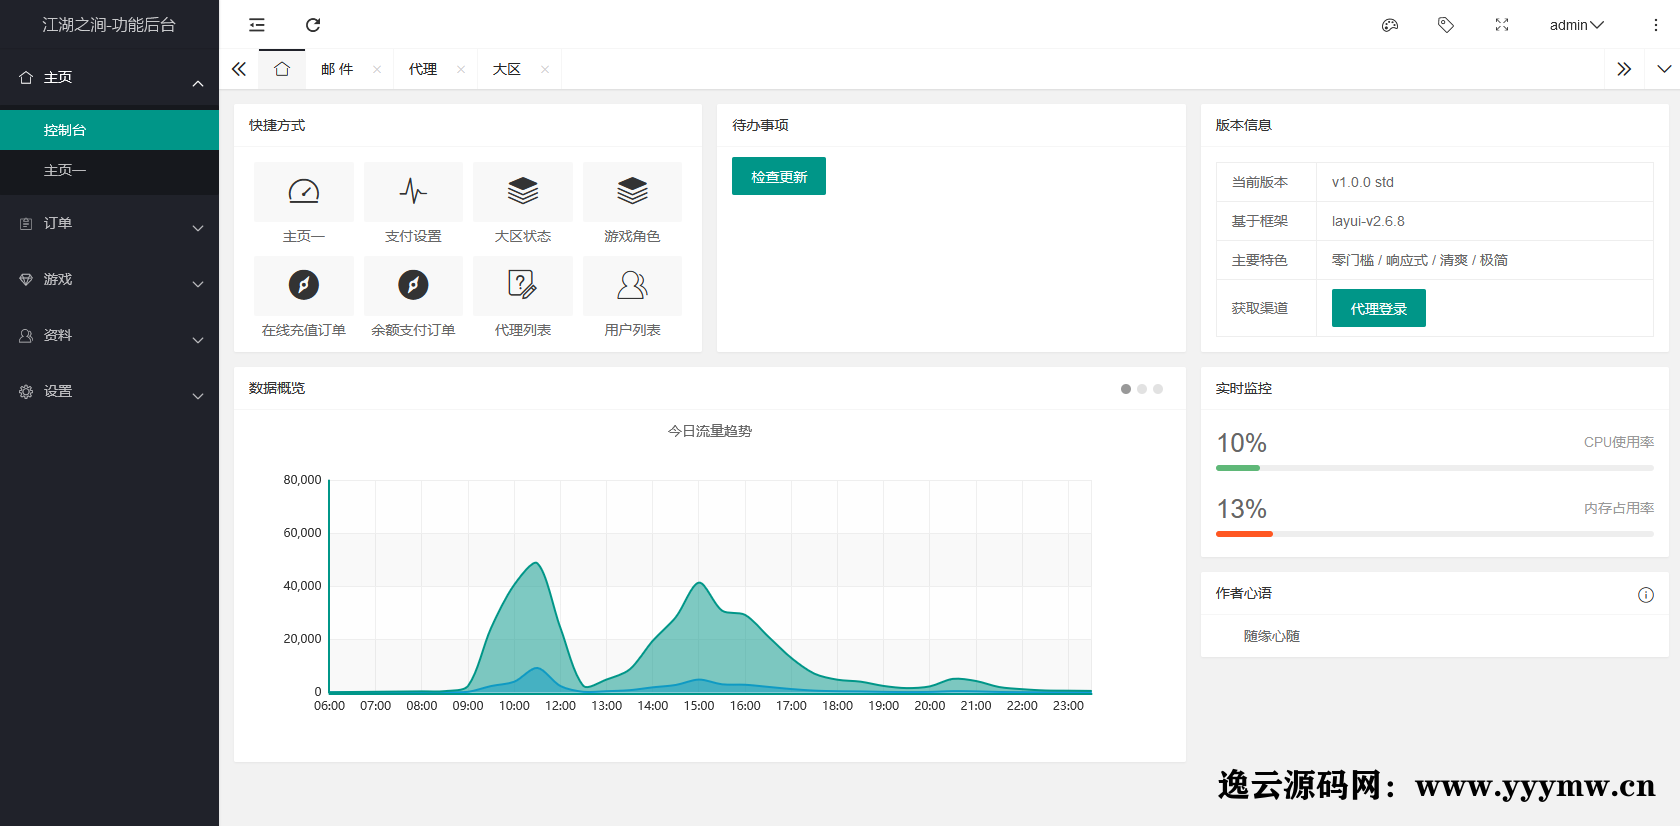1680x826 pixels.
Task: Toggle fullscreen mode icon
Action: (1502, 25)
